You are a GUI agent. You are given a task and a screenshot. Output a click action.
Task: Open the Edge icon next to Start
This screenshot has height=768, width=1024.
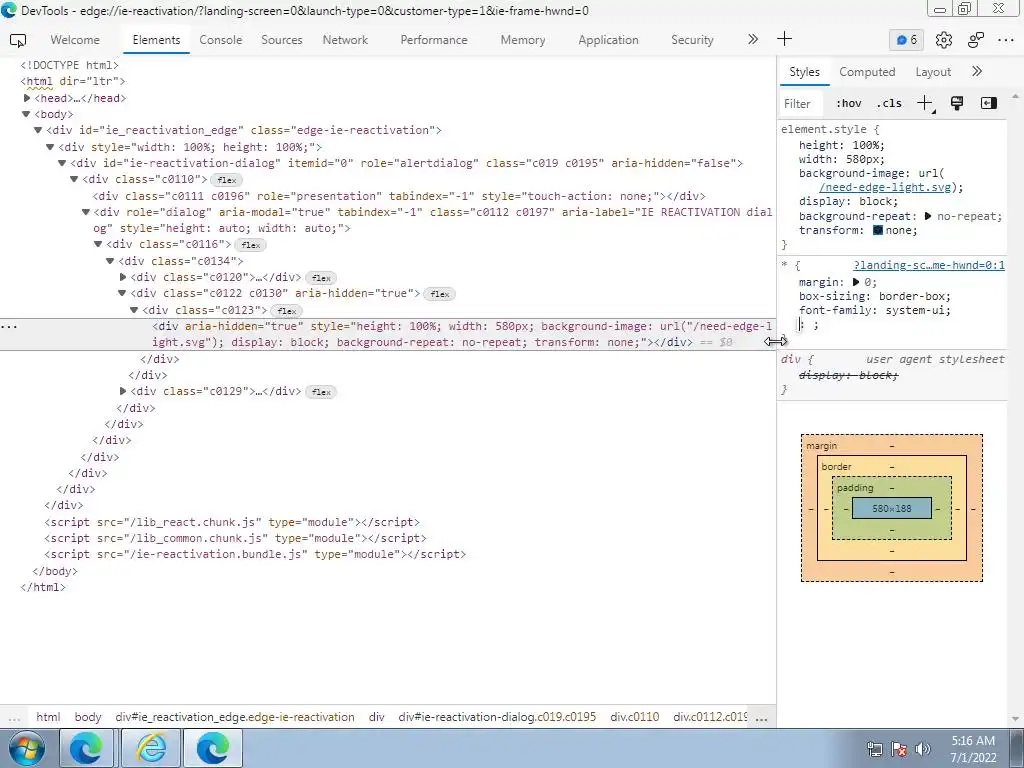(86, 748)
